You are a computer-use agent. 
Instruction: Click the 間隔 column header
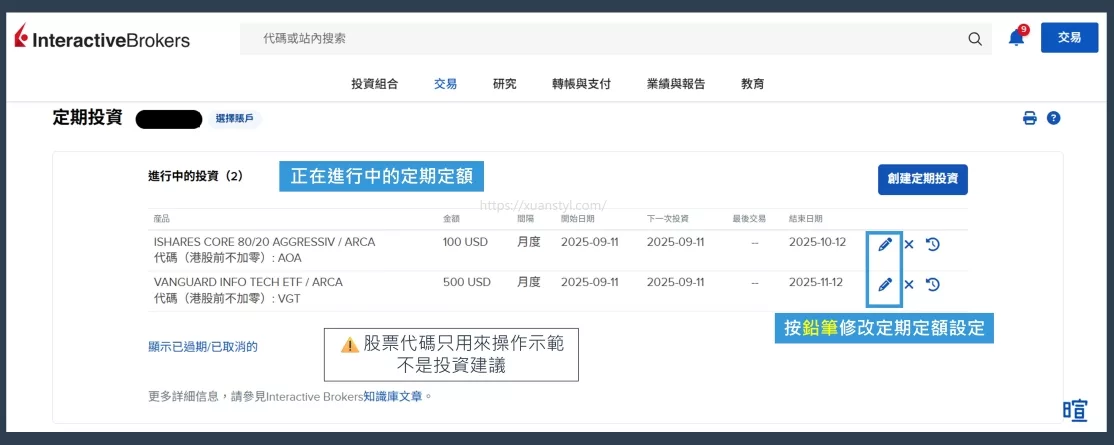[x=525, y=219]
